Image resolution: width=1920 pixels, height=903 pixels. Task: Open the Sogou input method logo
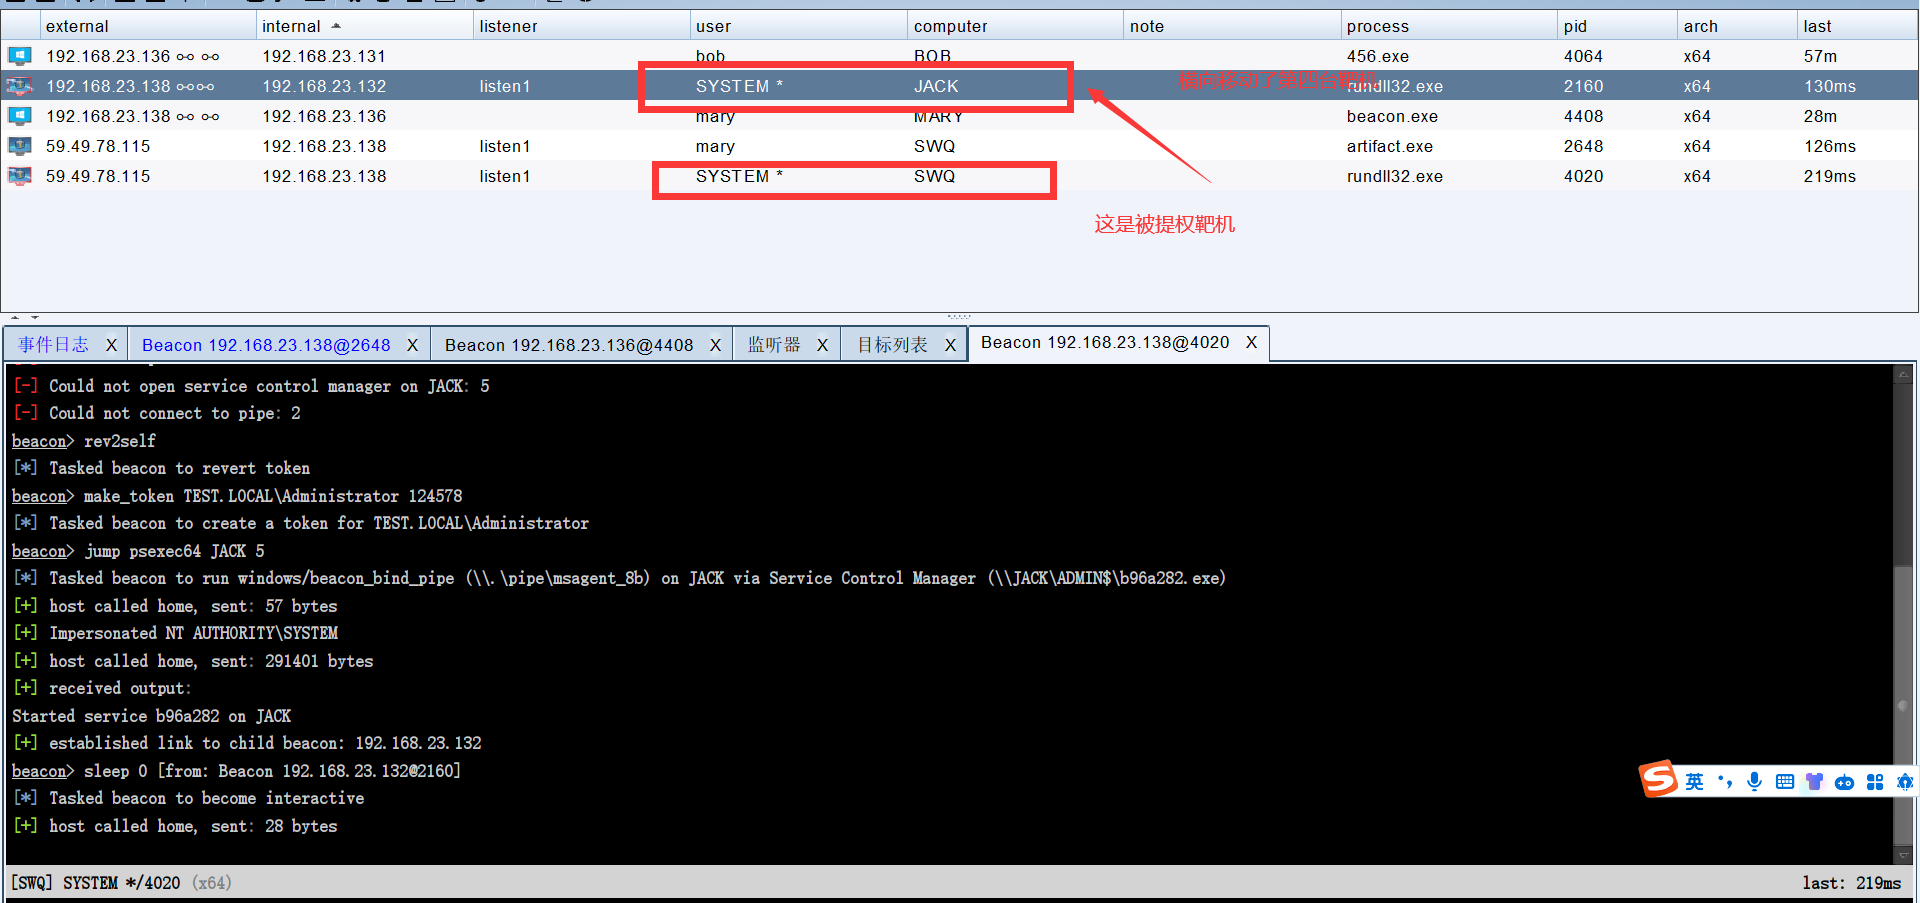point(1659,779)
